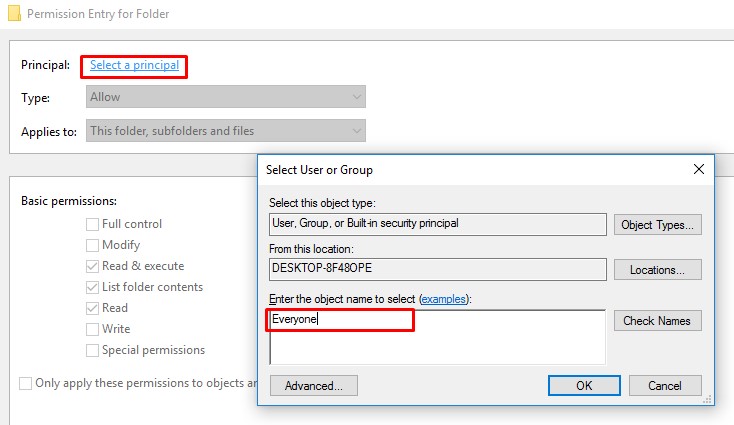This screenshot has width=734, height=425.
Task: Uncheck the Read permission checkbox
Action: tap(93, 309)
